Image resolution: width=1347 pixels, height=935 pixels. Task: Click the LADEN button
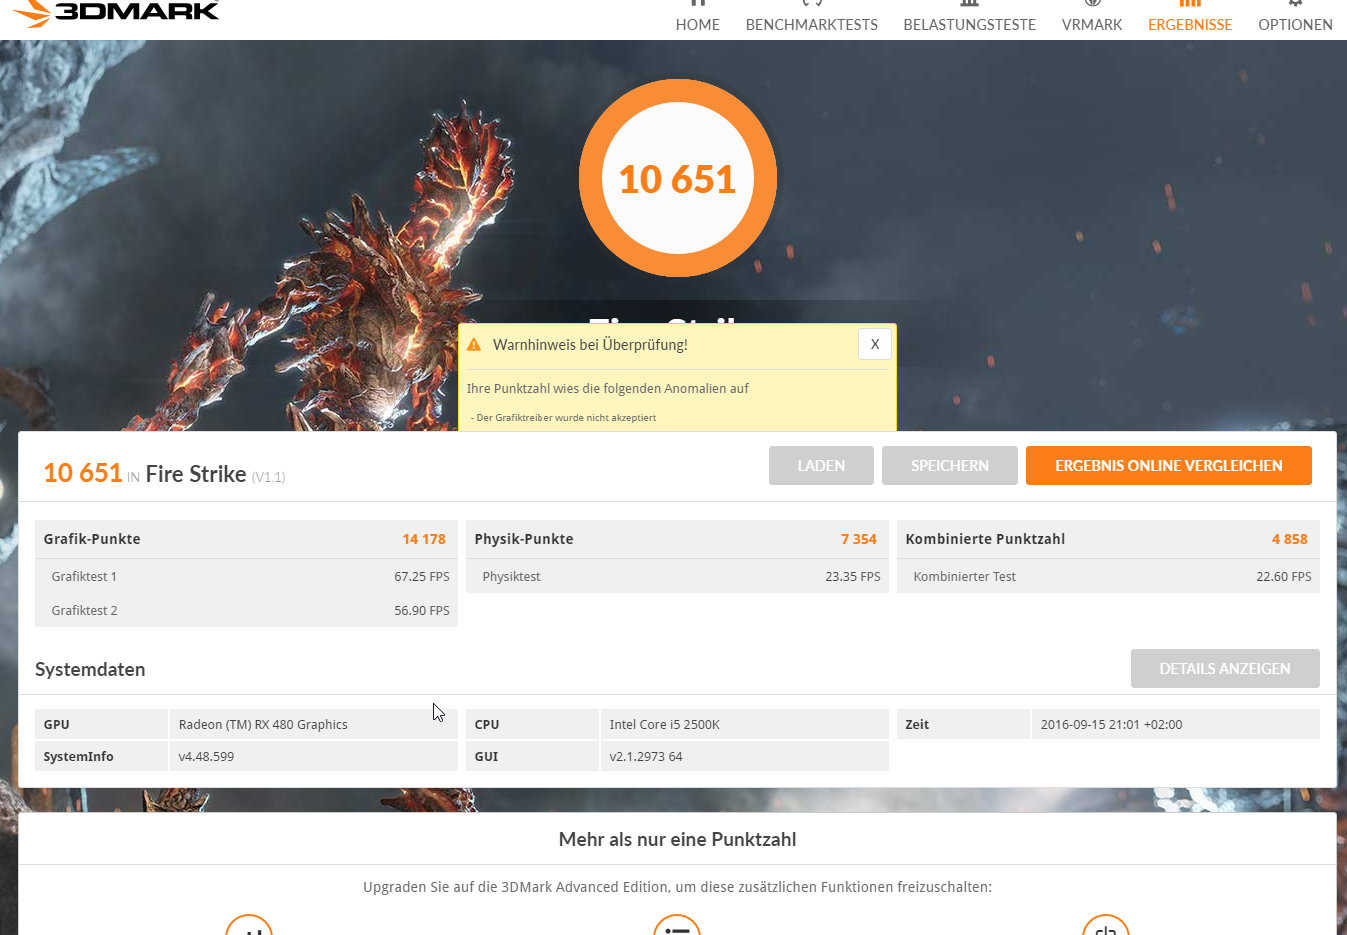tap(821, 466)
